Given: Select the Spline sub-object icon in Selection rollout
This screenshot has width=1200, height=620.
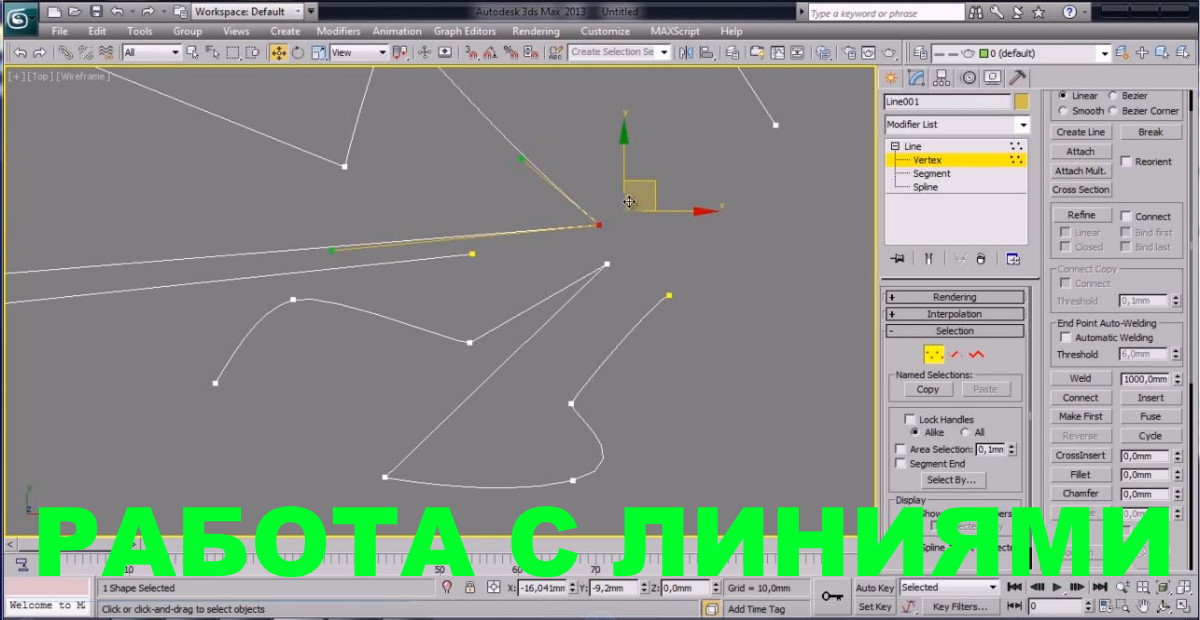Looking at the screenshot, I should tap(976, 354).
